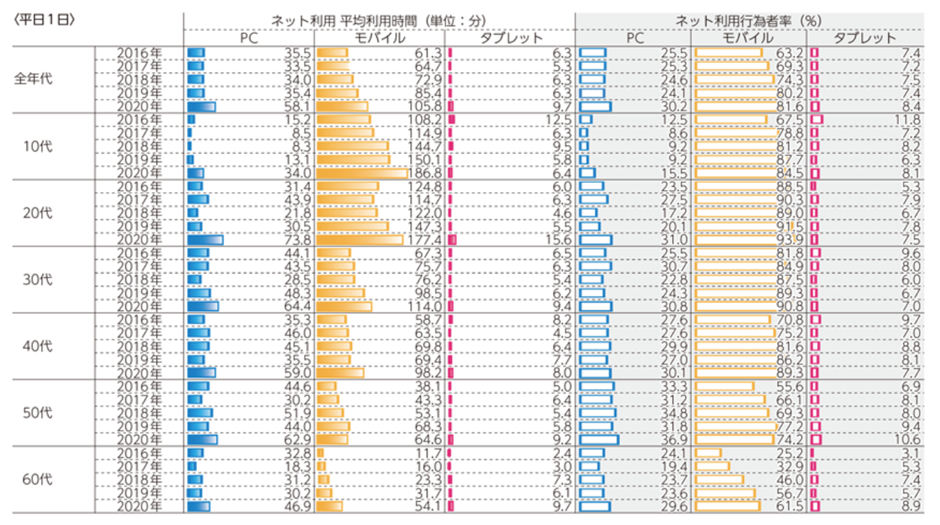Click the 30代 2020年 year label
Image resolution: width=940 pixels, height=525 pixels.
click(x=139, y=307)
